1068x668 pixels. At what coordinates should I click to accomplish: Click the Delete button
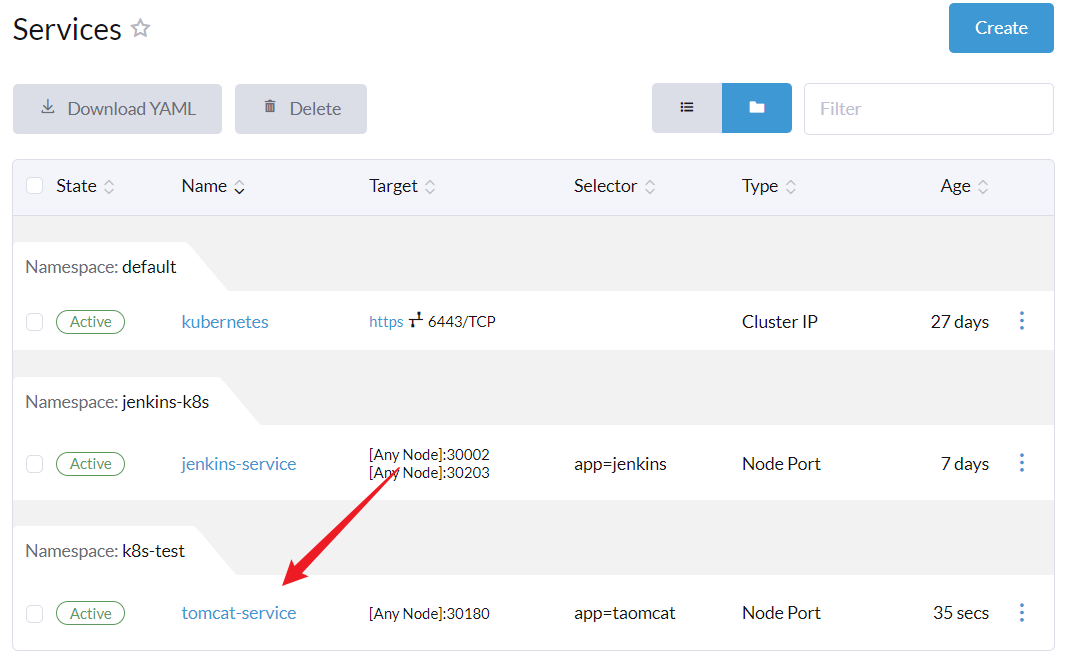301,109
